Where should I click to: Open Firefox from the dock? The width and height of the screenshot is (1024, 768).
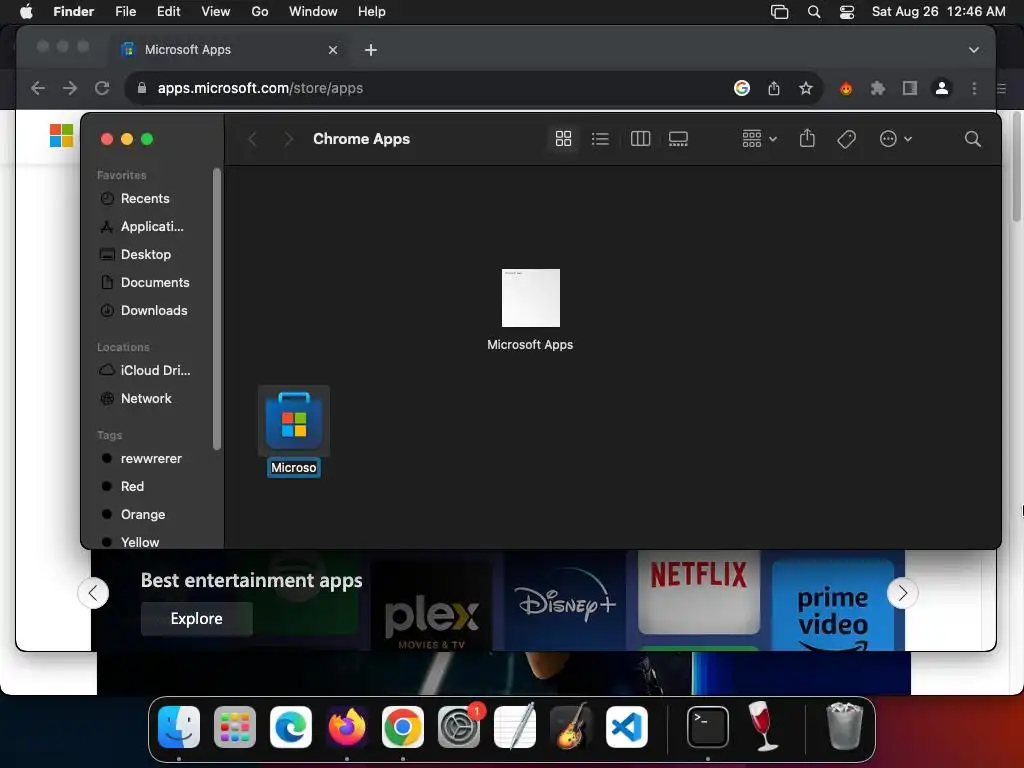pyautogui.click(x=346, y=727)
